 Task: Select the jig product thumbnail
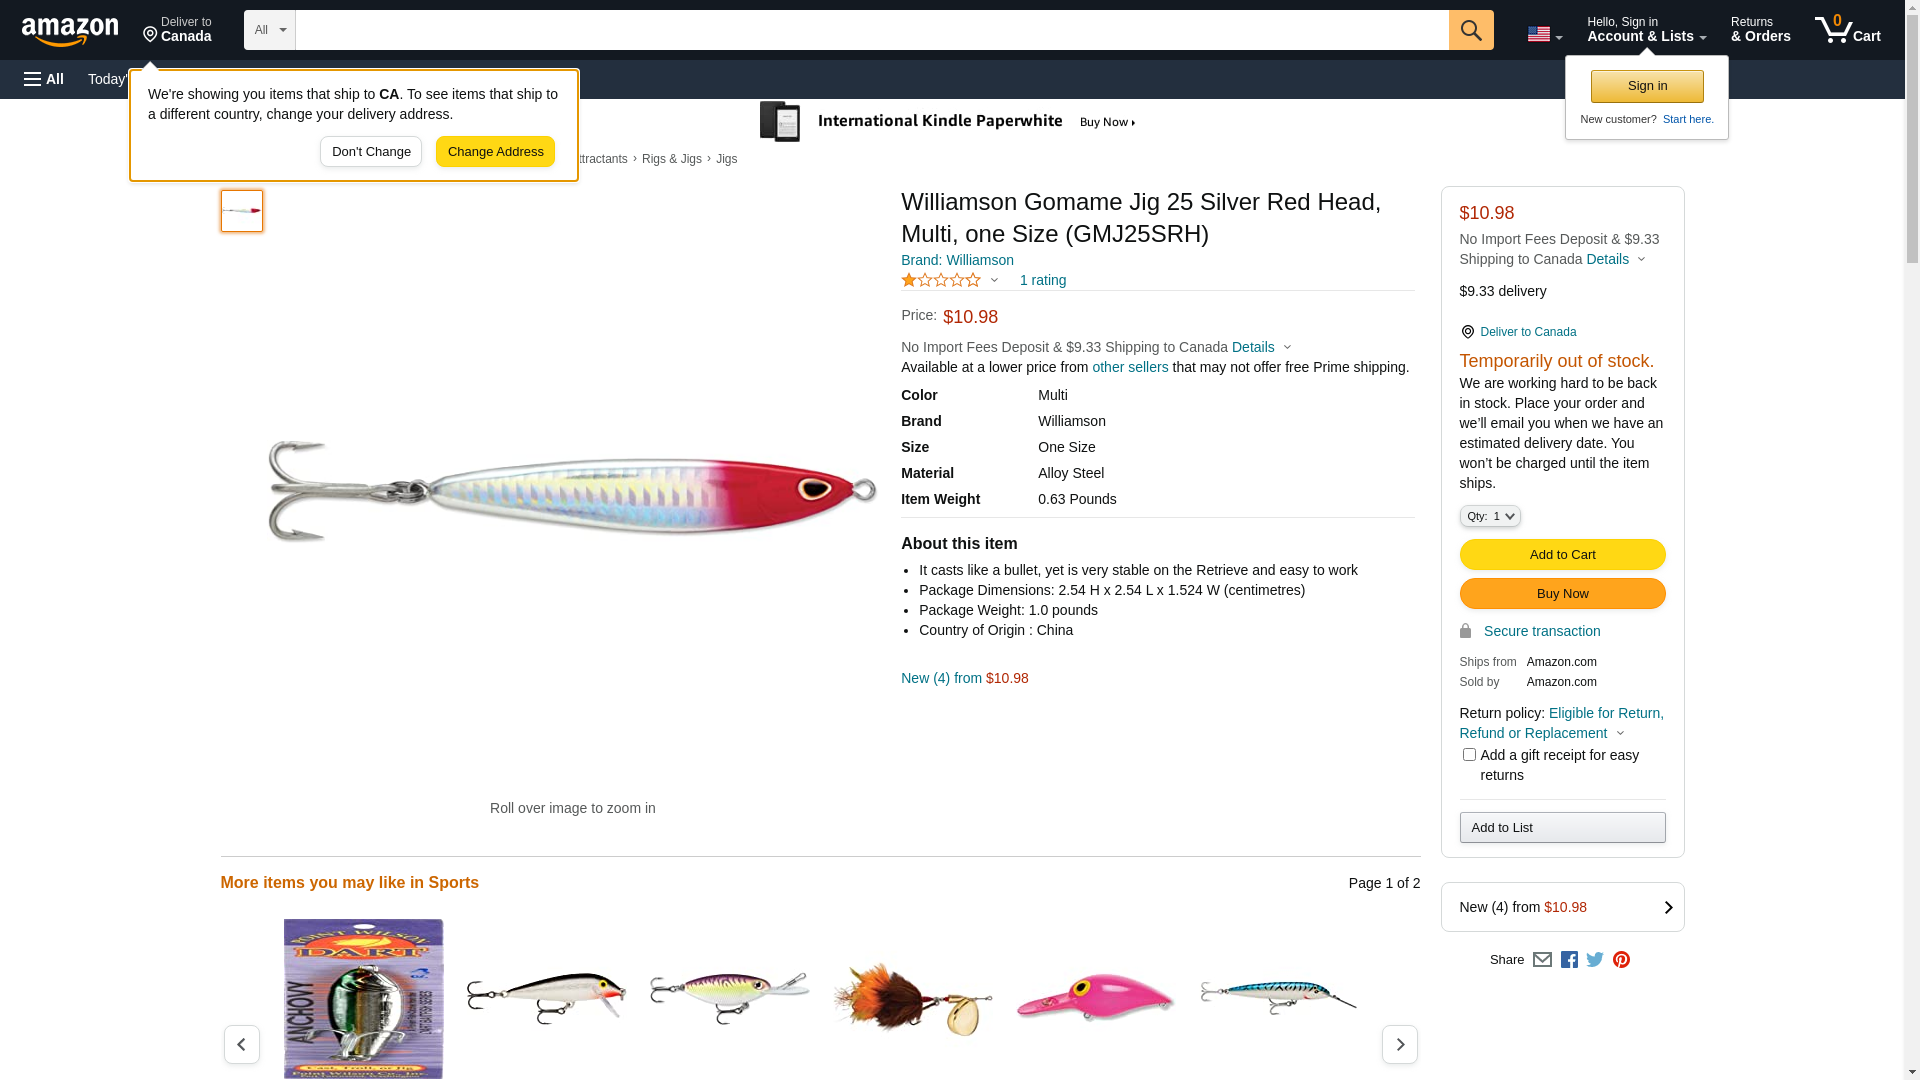click(242, 211)
